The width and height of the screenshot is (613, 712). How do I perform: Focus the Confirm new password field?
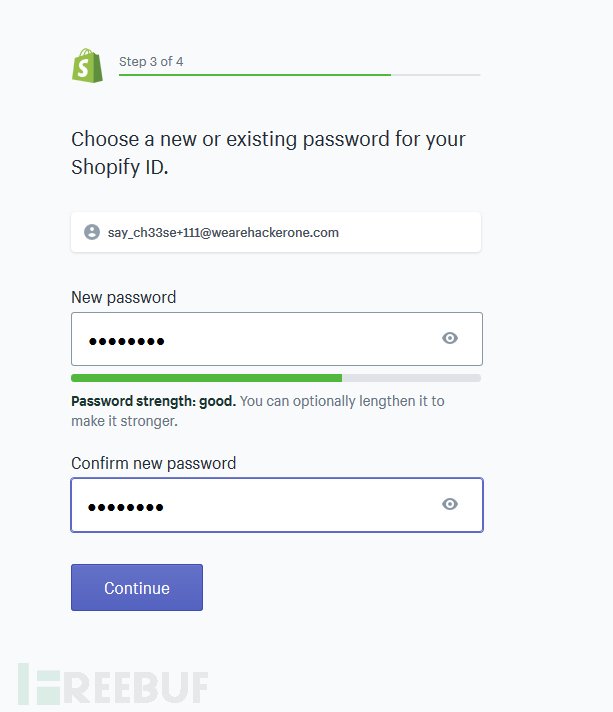[x=277, y=505]
